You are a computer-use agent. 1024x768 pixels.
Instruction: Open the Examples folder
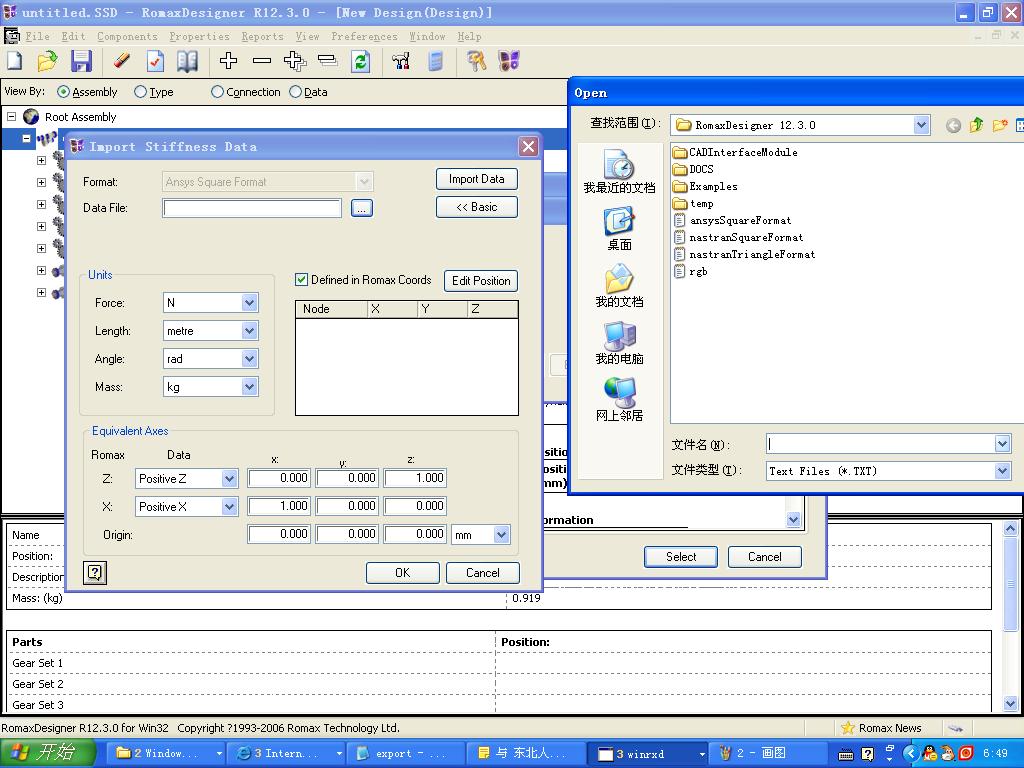[705, 187]
